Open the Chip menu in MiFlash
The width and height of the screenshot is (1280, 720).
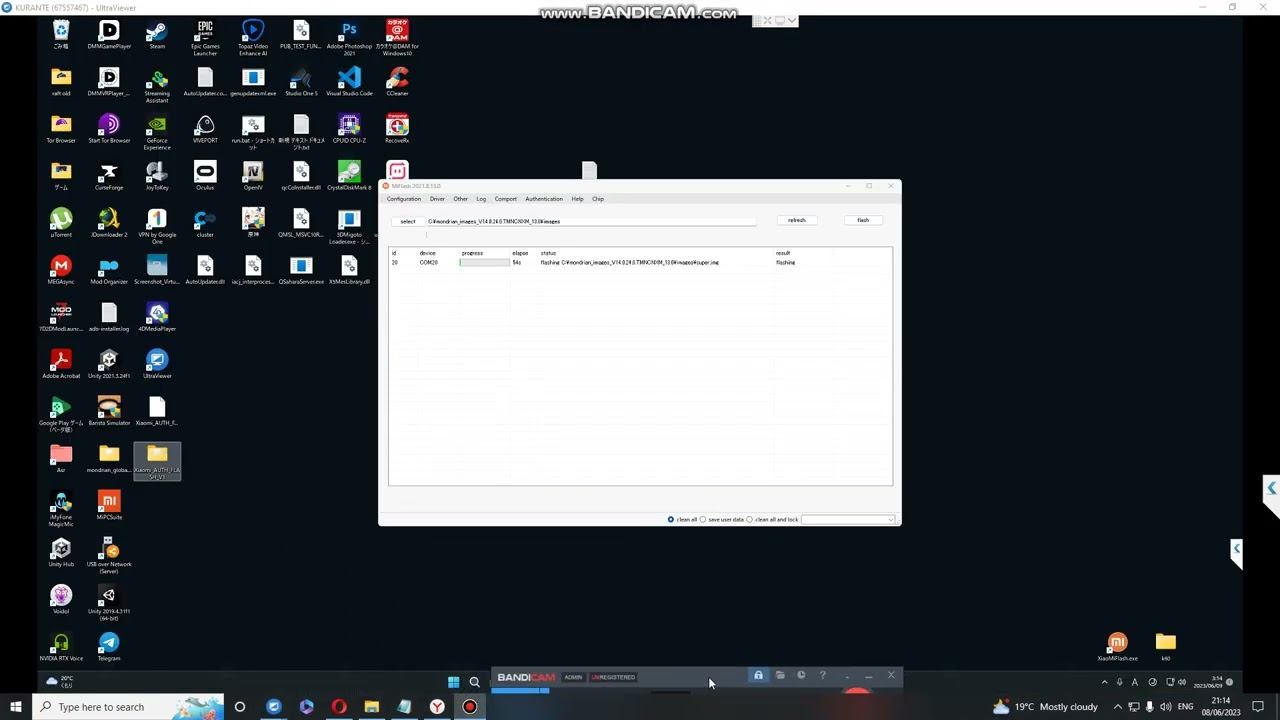tap(598, 199)
